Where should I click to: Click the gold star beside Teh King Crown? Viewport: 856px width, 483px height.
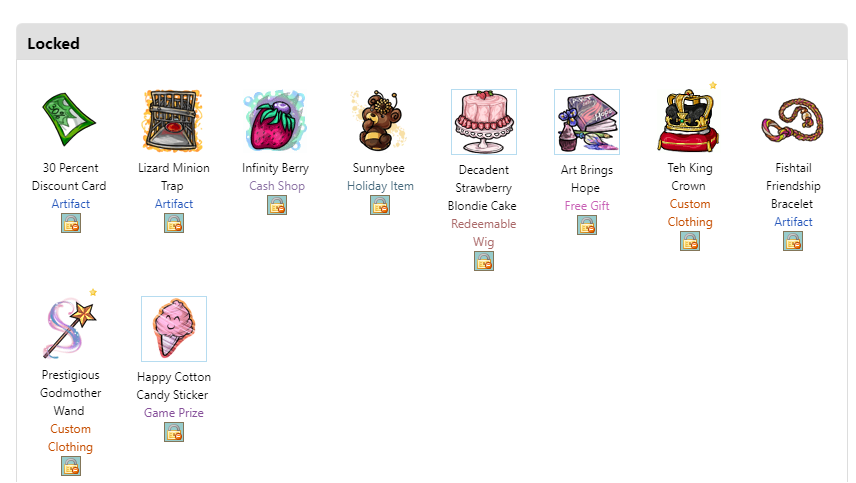click(713, 85)
